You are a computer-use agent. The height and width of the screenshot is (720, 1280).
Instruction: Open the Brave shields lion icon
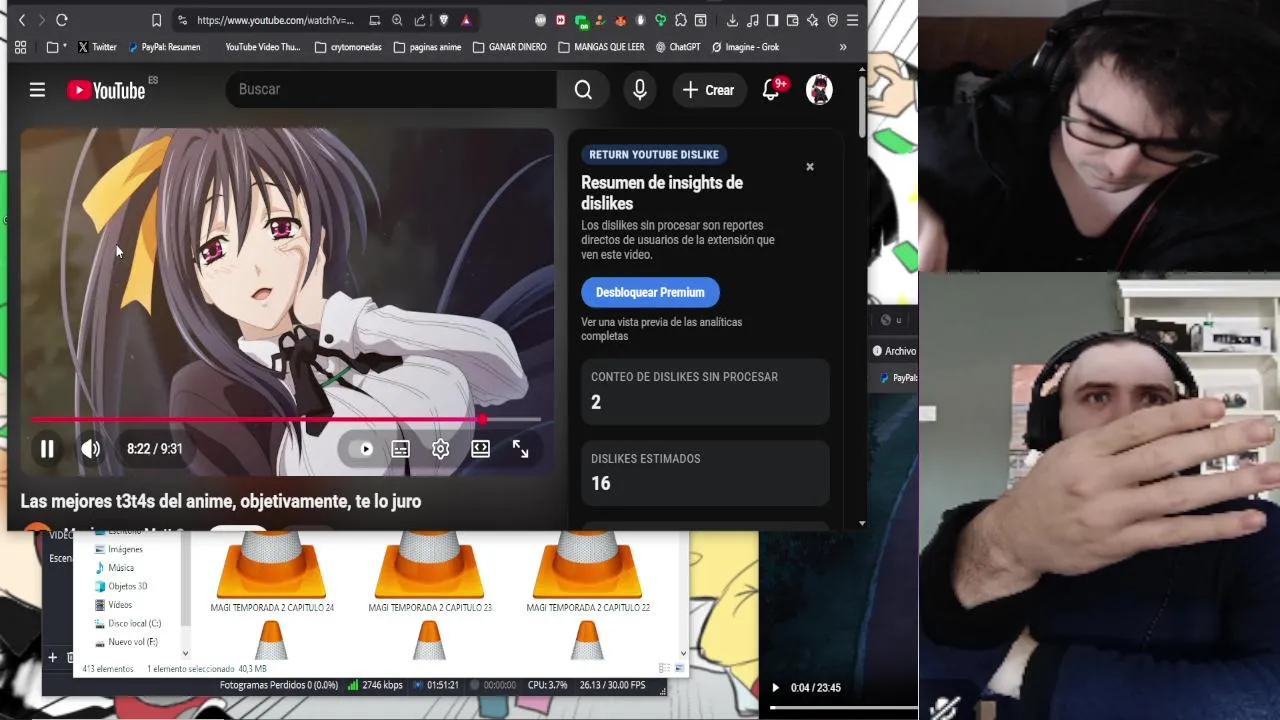(x=444, y=20)
